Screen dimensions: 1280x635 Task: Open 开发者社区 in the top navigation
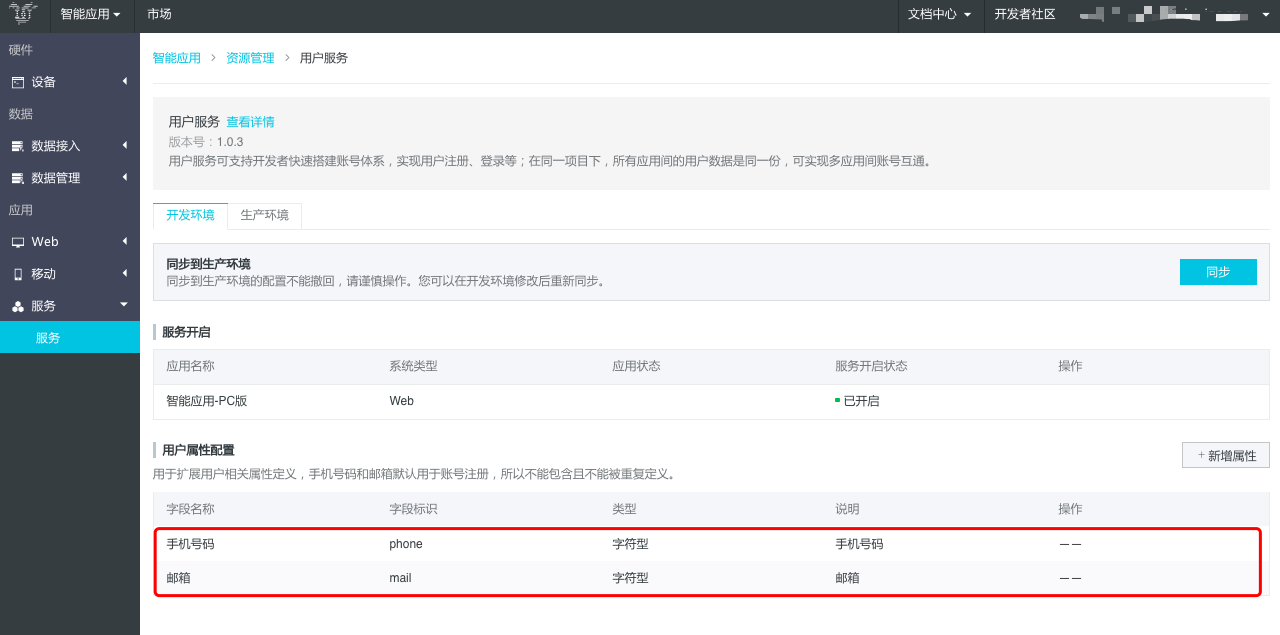(1025, 14)
